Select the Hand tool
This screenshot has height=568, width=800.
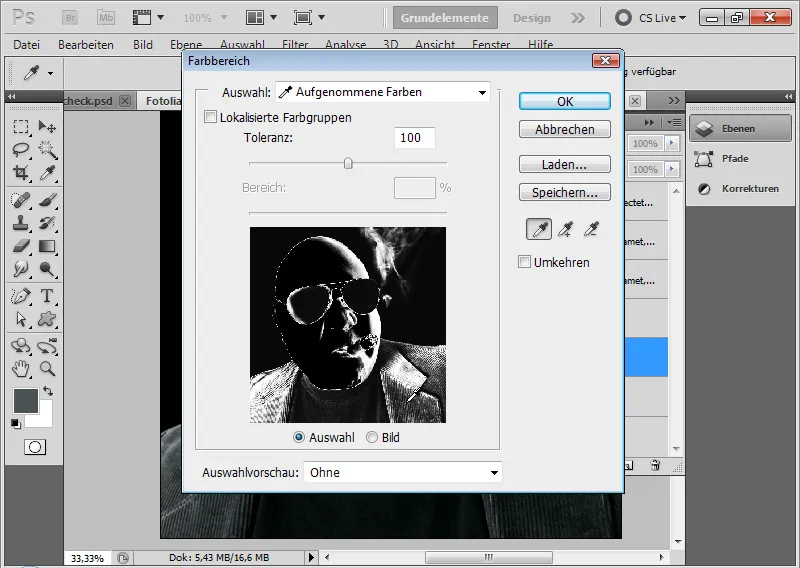(21, 368)
